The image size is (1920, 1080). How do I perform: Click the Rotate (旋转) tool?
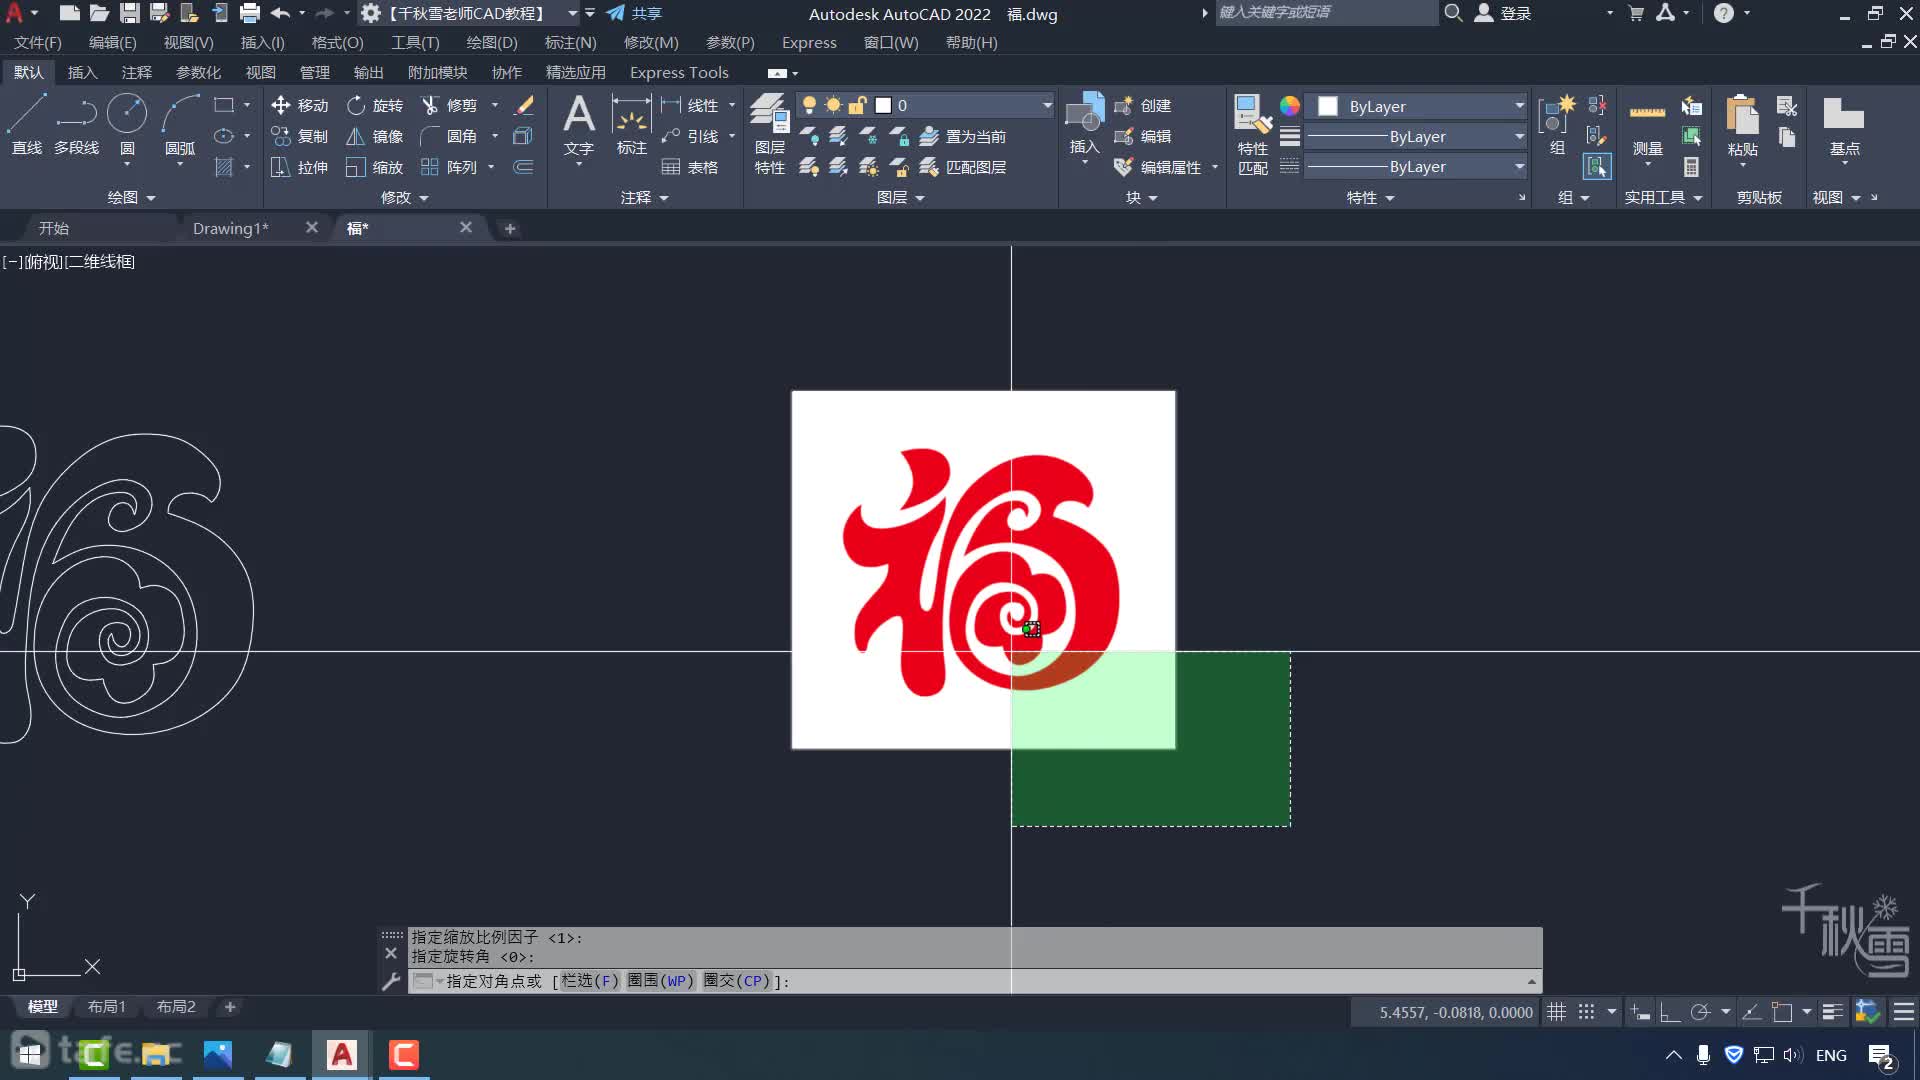click(375, 105)
